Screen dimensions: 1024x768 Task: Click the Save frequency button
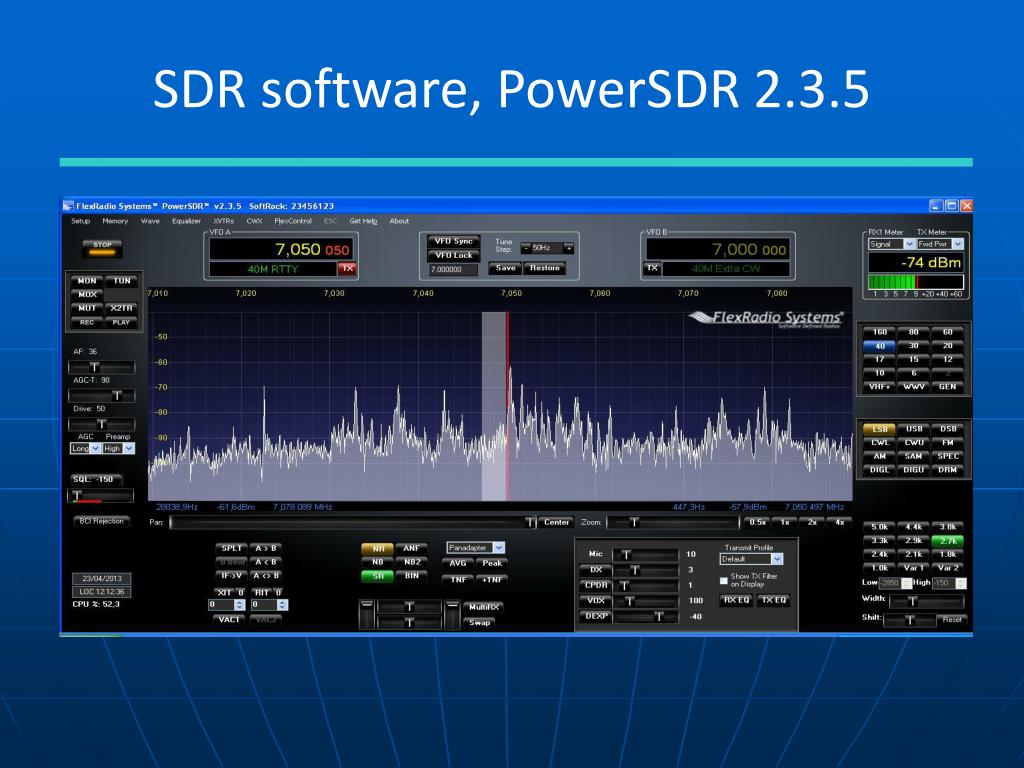click(505, 268)
